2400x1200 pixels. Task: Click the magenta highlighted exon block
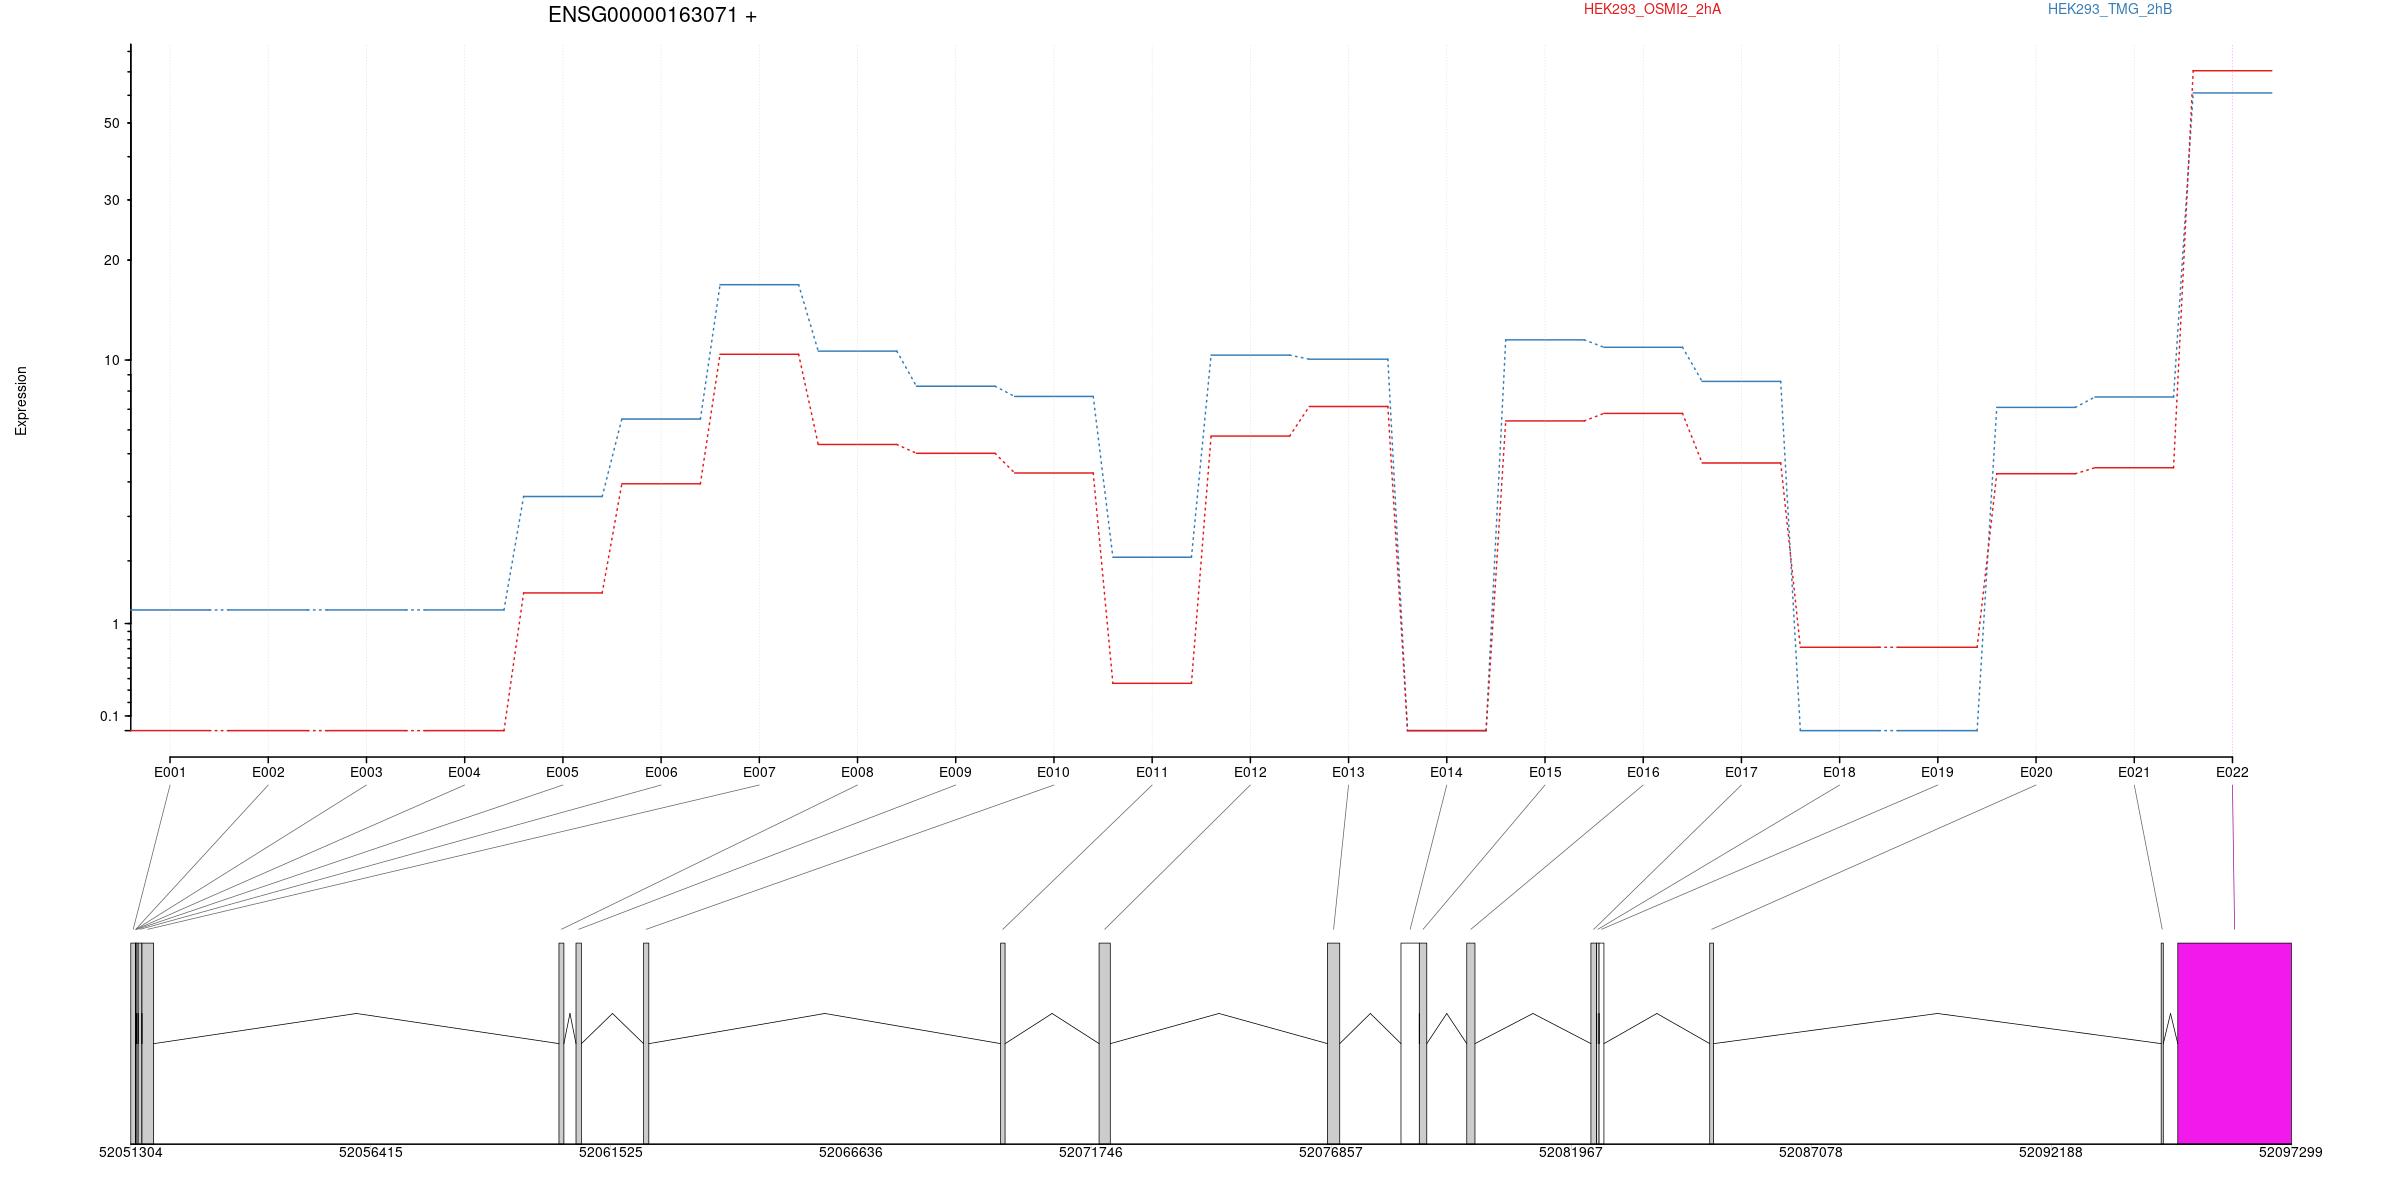pyautogui.click(x=2234, y=1043)
